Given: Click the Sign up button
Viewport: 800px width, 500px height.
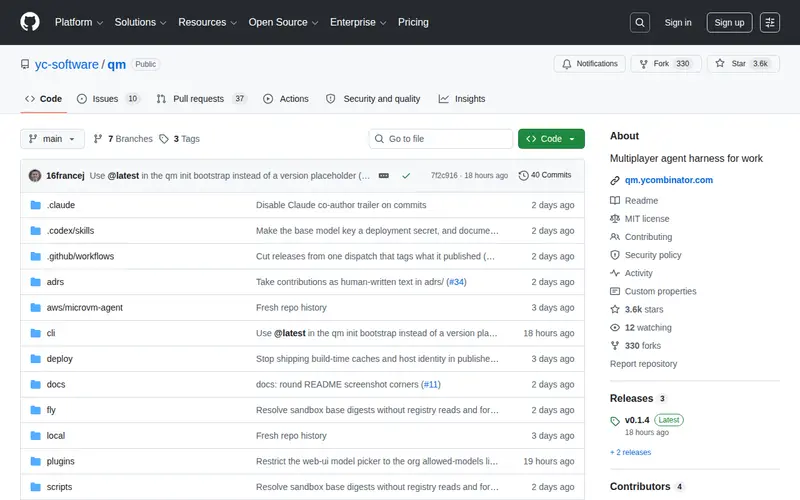Looking at the screenshot, I should coord(729,22).
